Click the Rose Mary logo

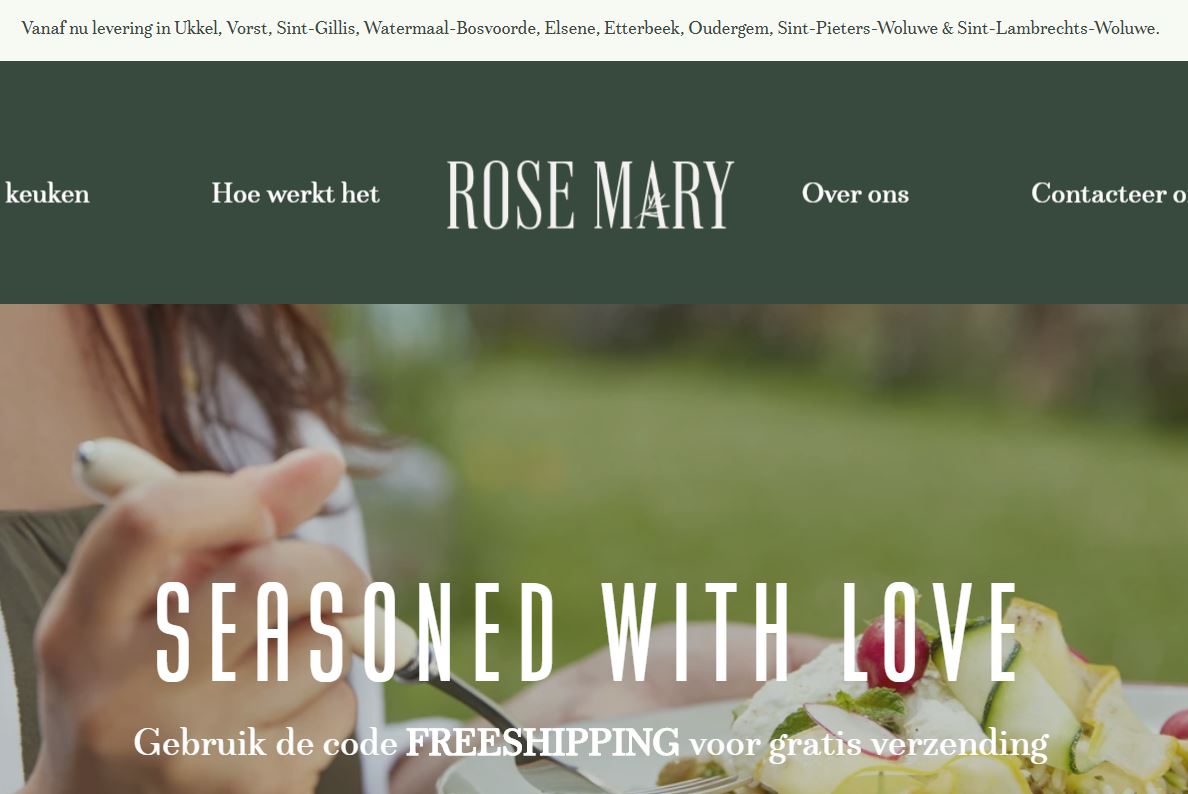(590, 194)
